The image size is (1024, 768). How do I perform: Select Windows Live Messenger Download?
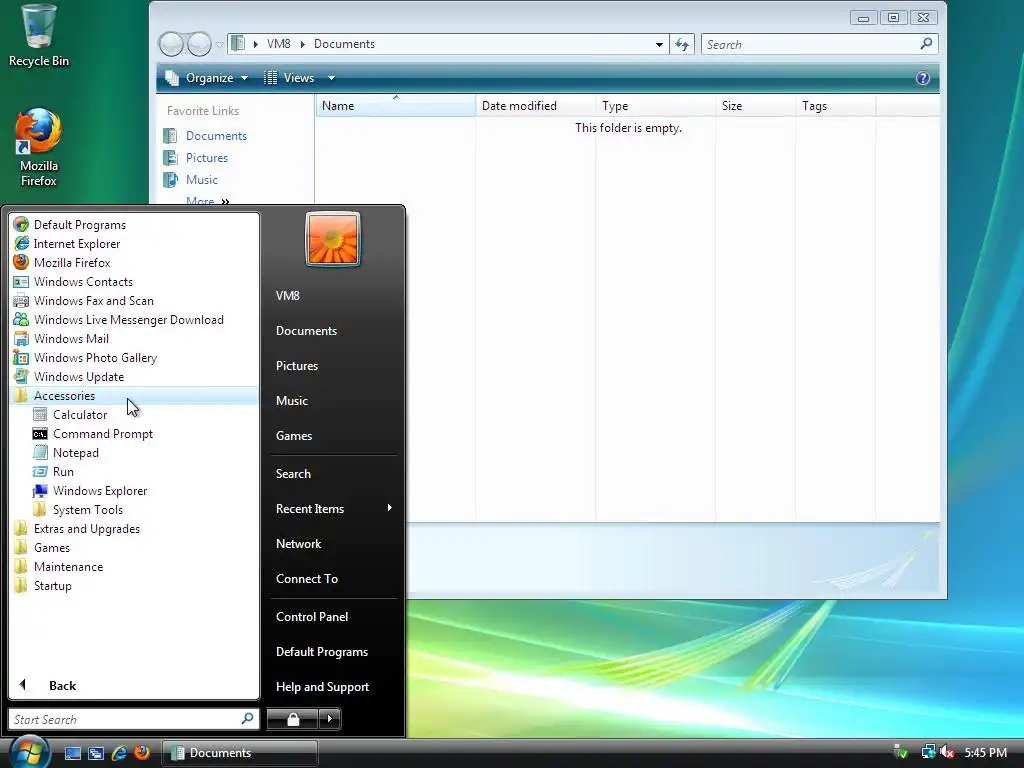tap(129, 319)
